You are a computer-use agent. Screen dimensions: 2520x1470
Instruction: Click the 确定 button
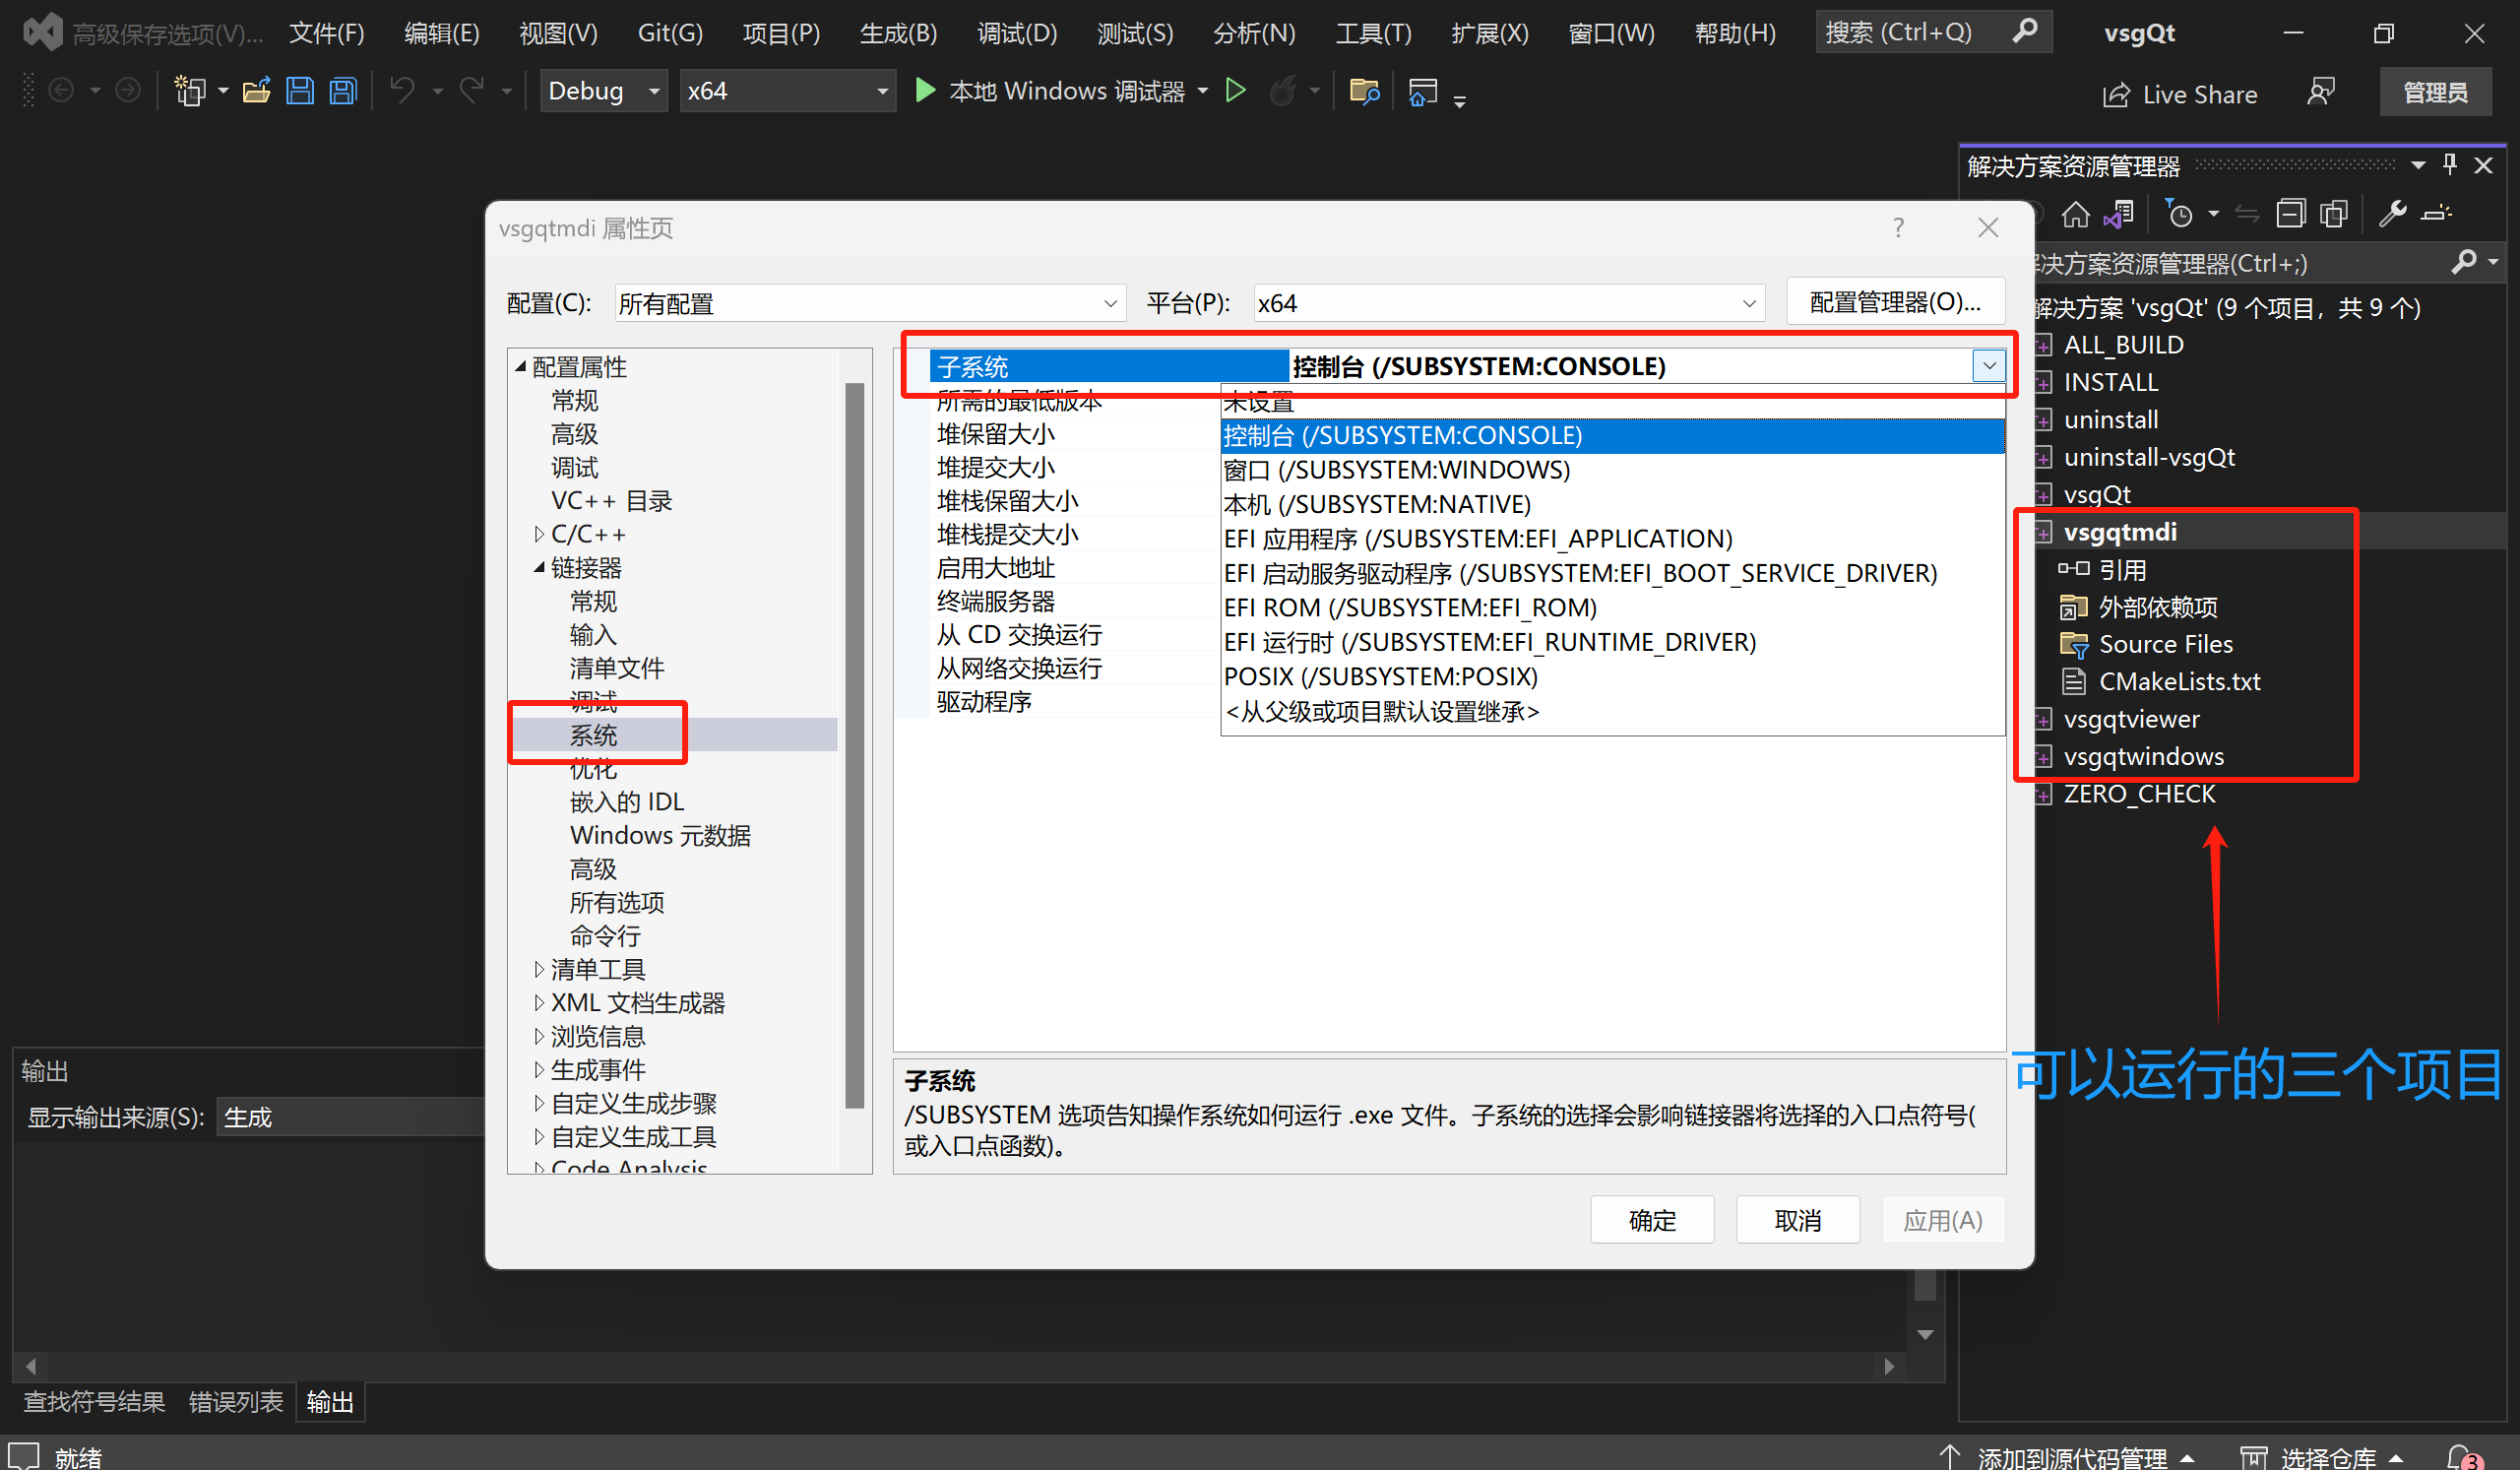point(1652,1219)
